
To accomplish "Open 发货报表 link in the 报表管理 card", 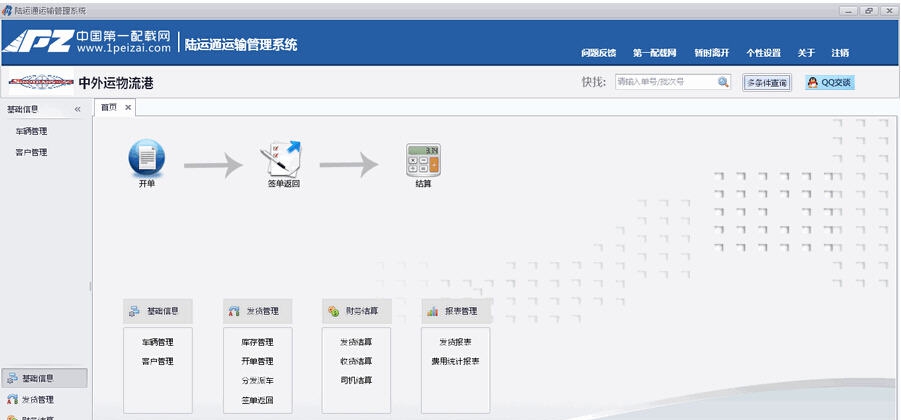I will (456, 342).
